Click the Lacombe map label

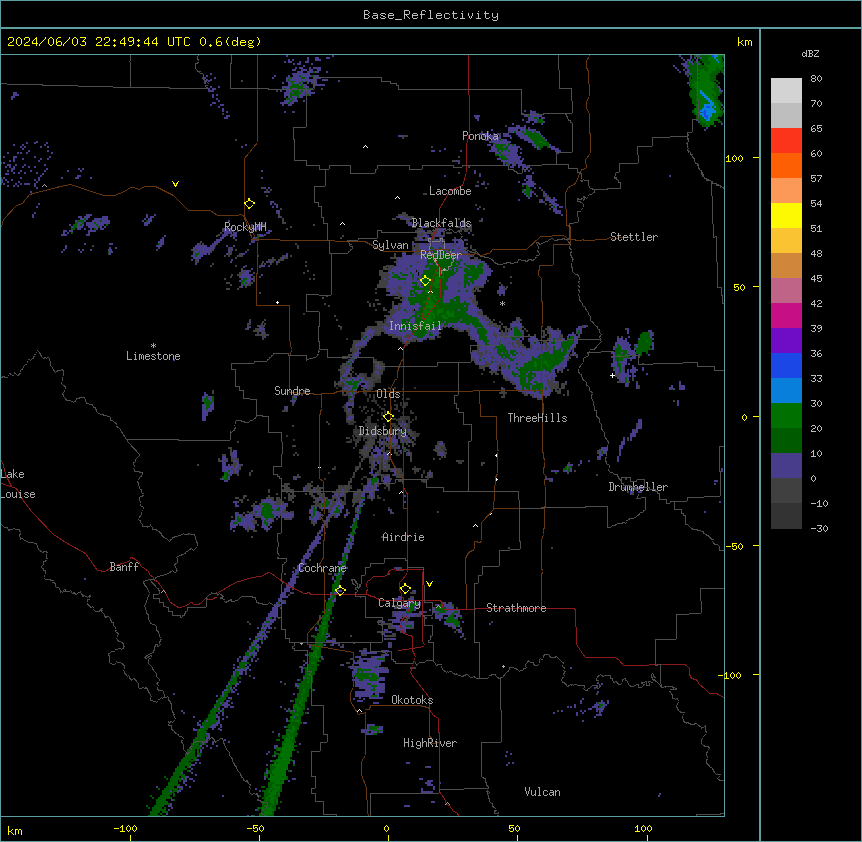[450, 191]
